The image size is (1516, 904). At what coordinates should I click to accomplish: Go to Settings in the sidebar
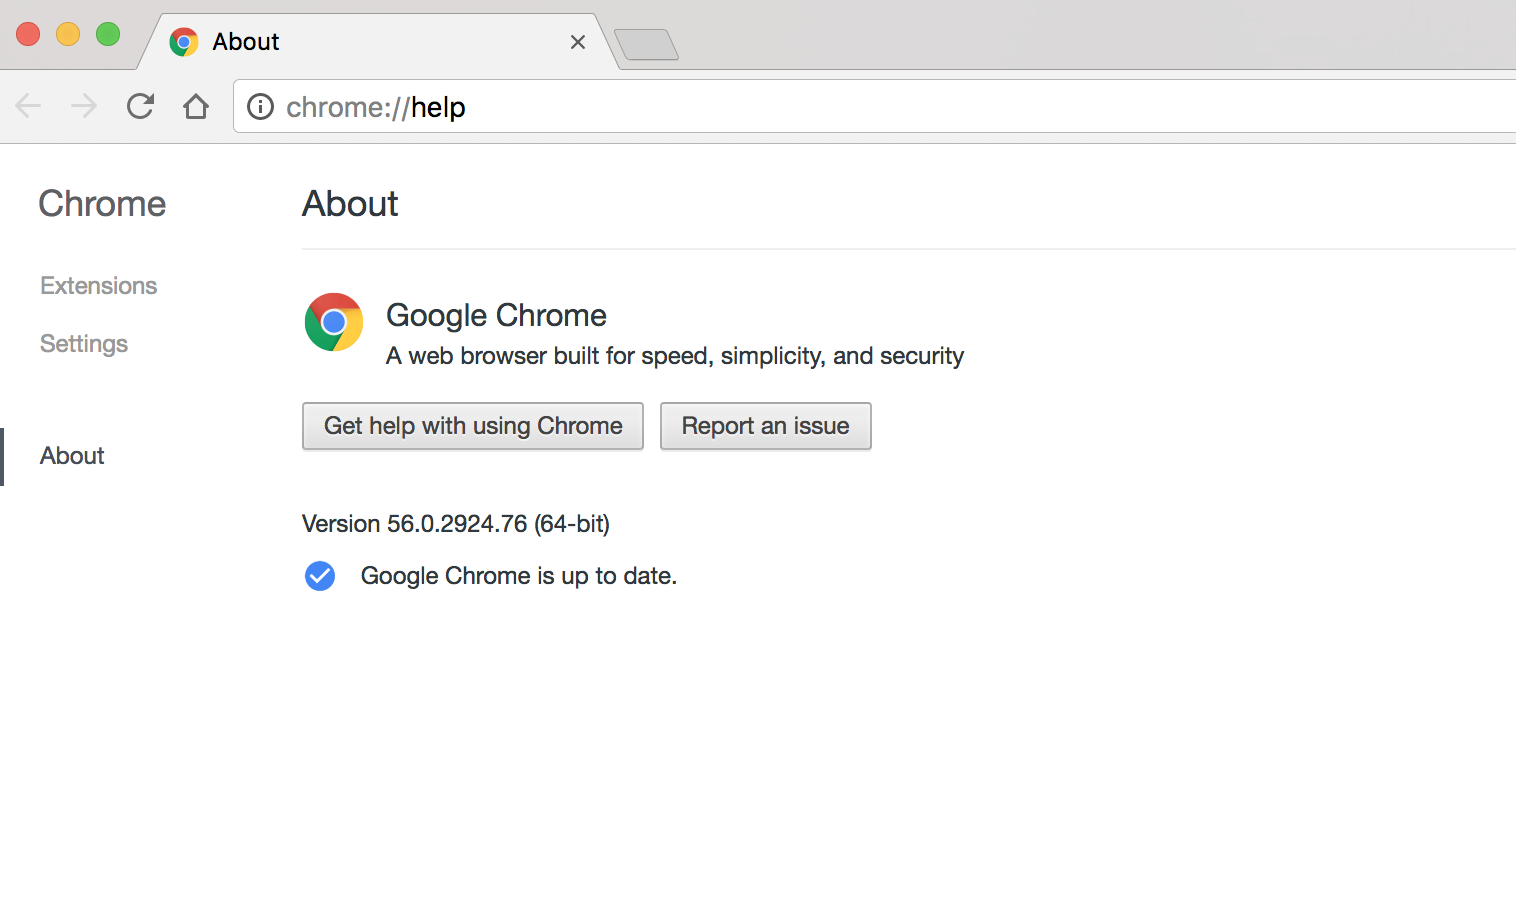click(x=84, y=344)
